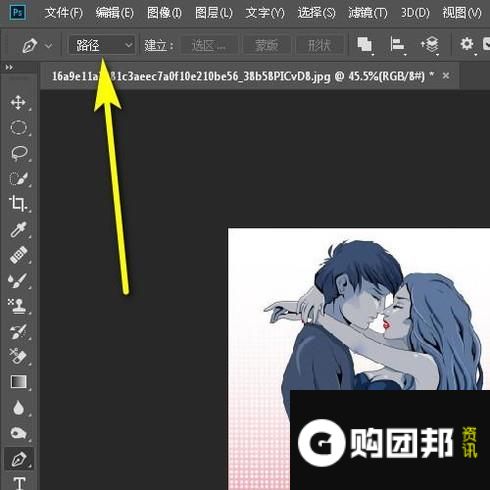Select the Lasso tool

tap(18, 153)
